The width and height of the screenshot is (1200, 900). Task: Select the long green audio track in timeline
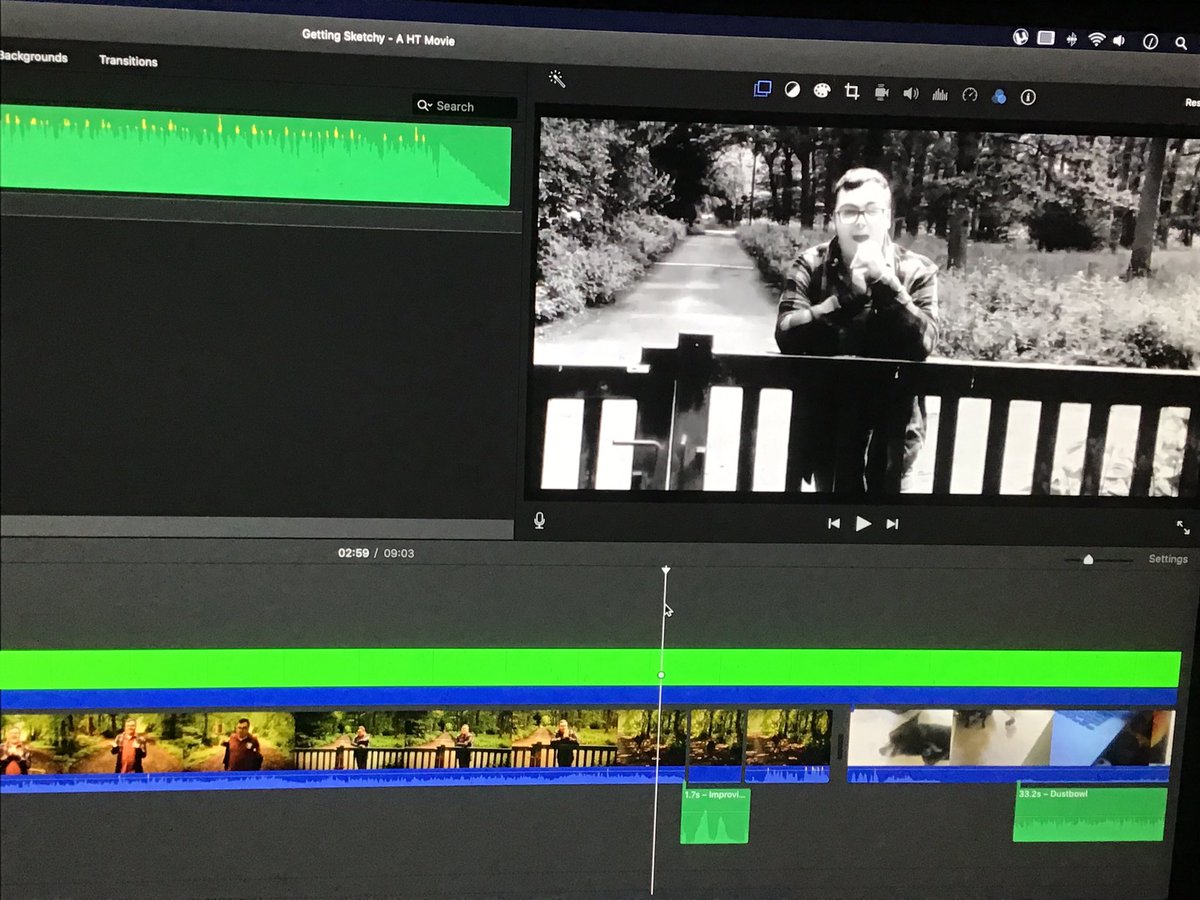coord(590,668)
